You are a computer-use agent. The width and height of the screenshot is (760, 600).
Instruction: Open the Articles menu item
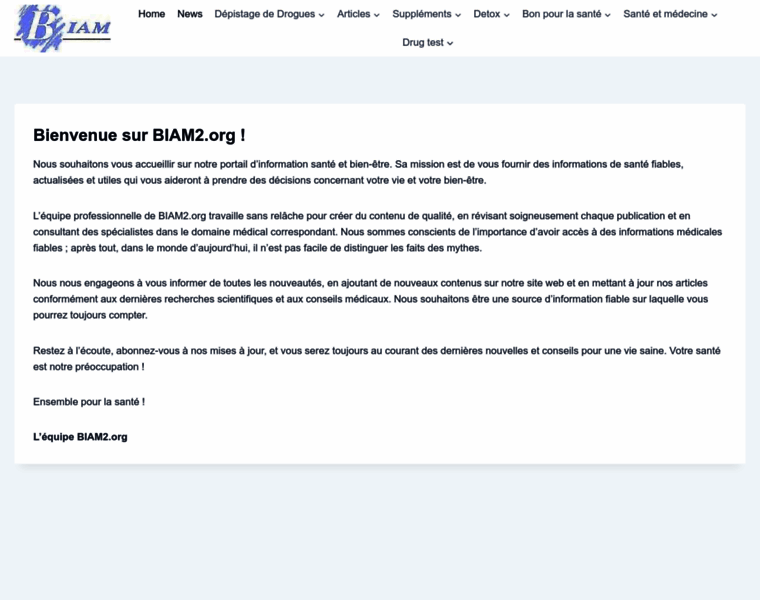pos(353,14)
